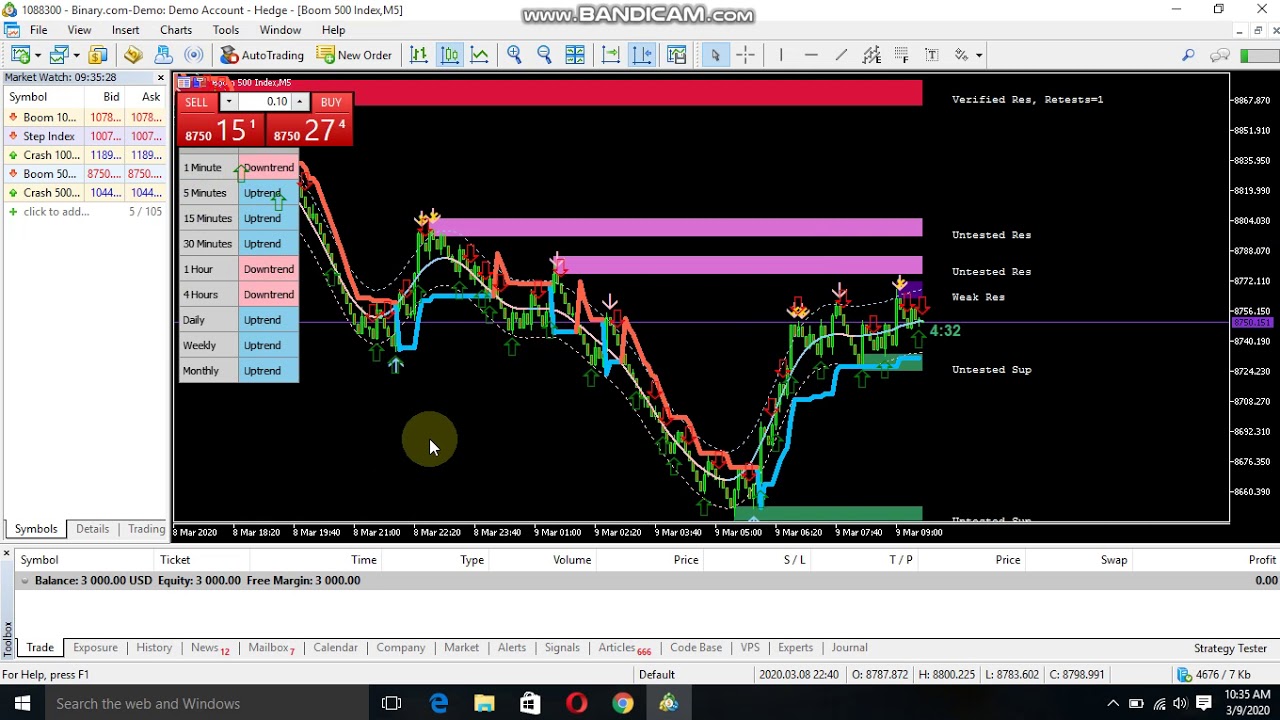This screenshot has height=720, width=1280.
Task: Activate the standard cursor mode
Action: pos(714,55)
